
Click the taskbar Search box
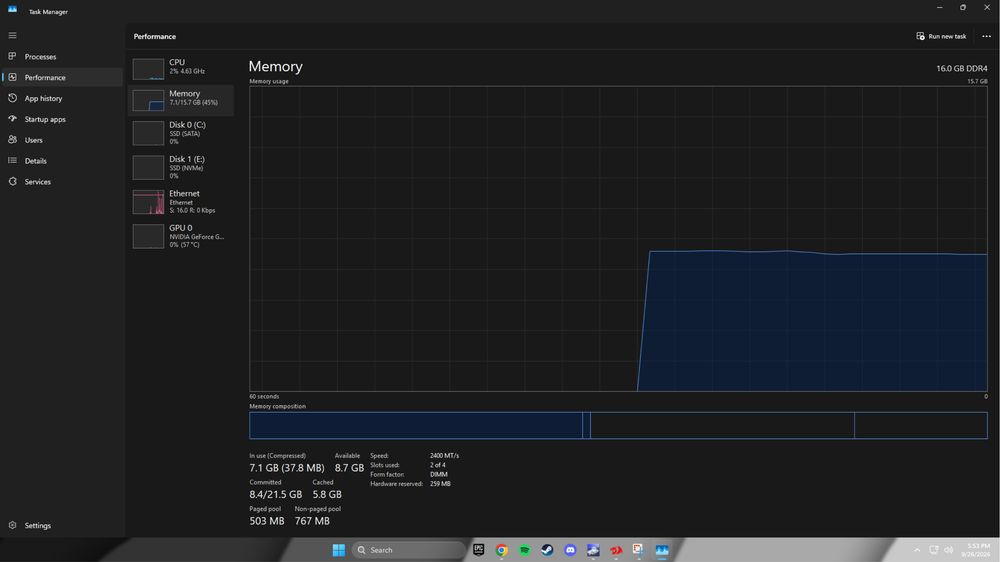408,550
